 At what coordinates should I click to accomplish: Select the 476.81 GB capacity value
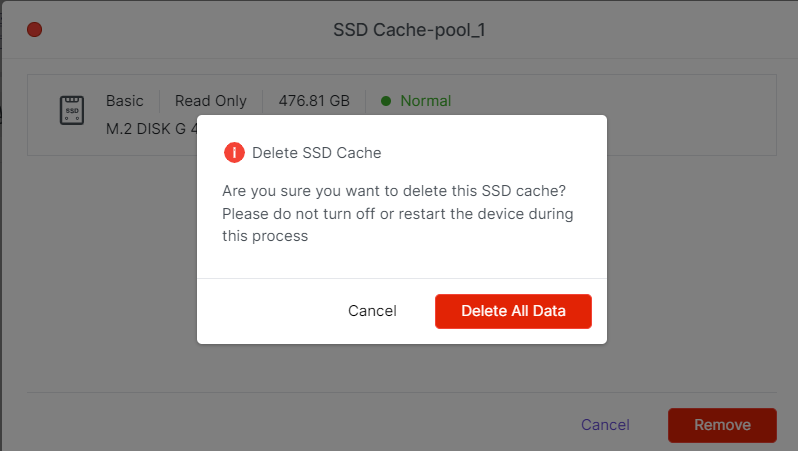point(314,101)
